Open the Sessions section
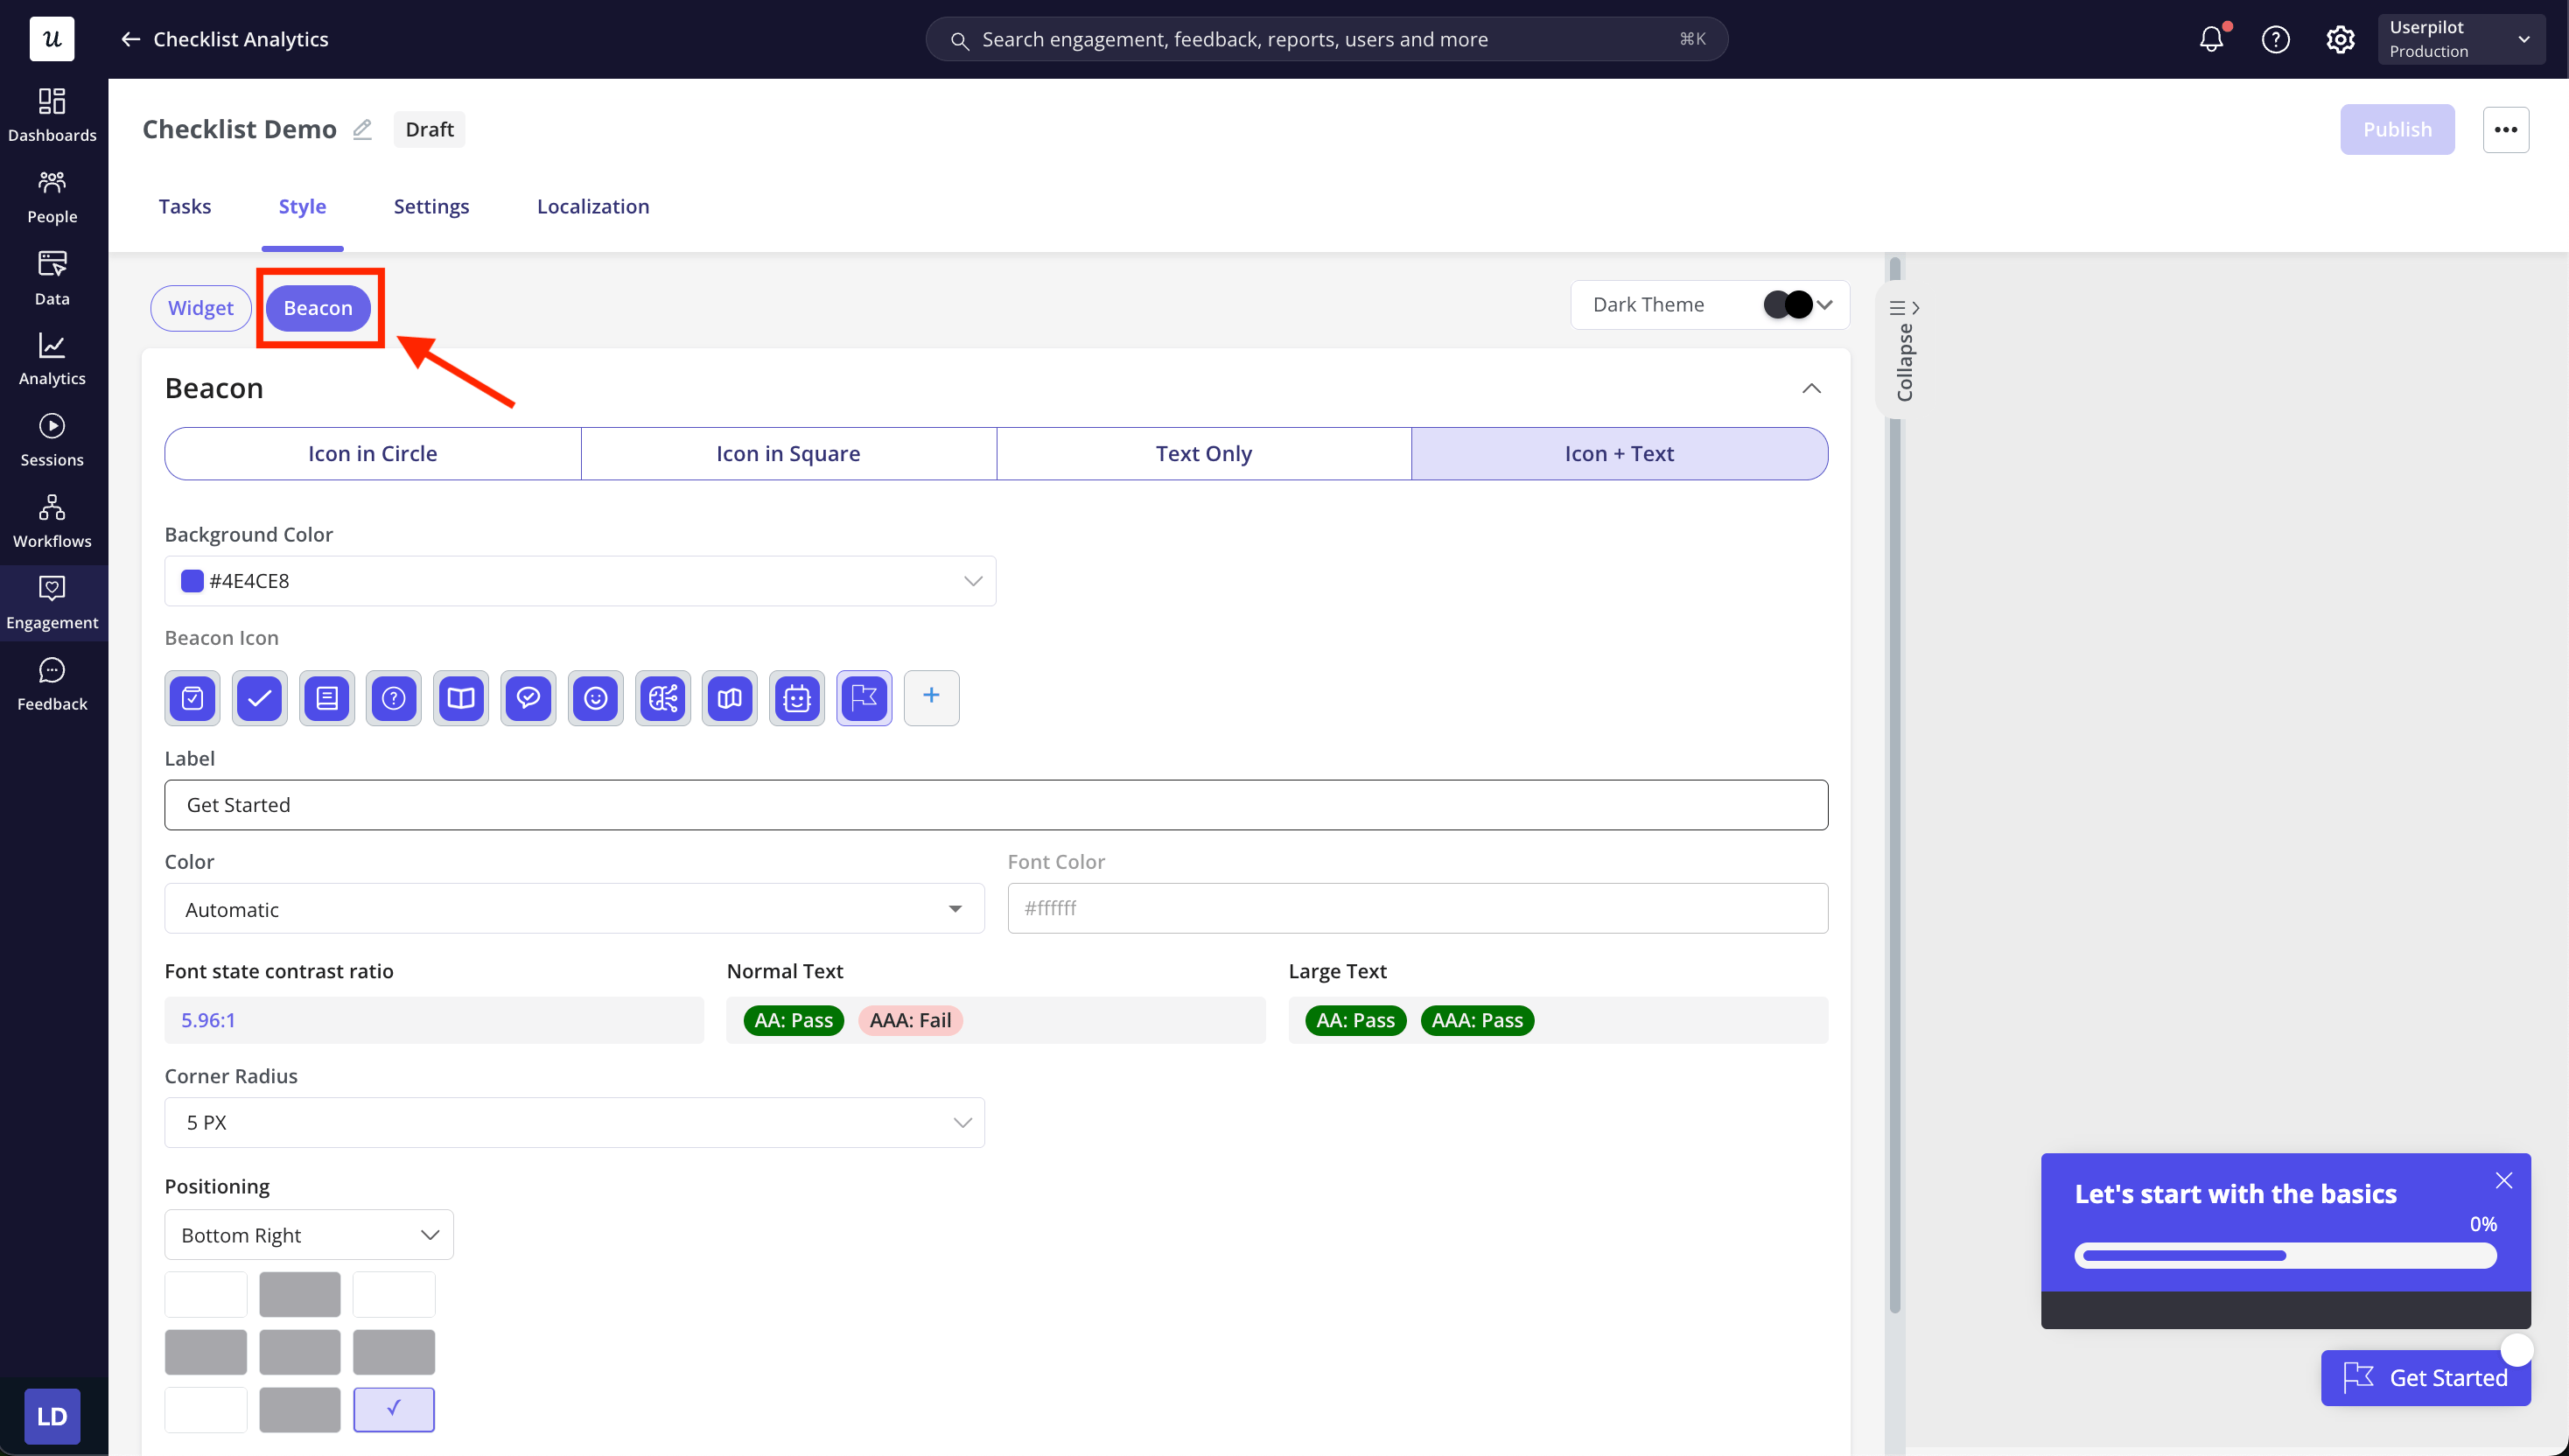The height and width of the screenshot is (1456, 2569). [x=52, y=441]
